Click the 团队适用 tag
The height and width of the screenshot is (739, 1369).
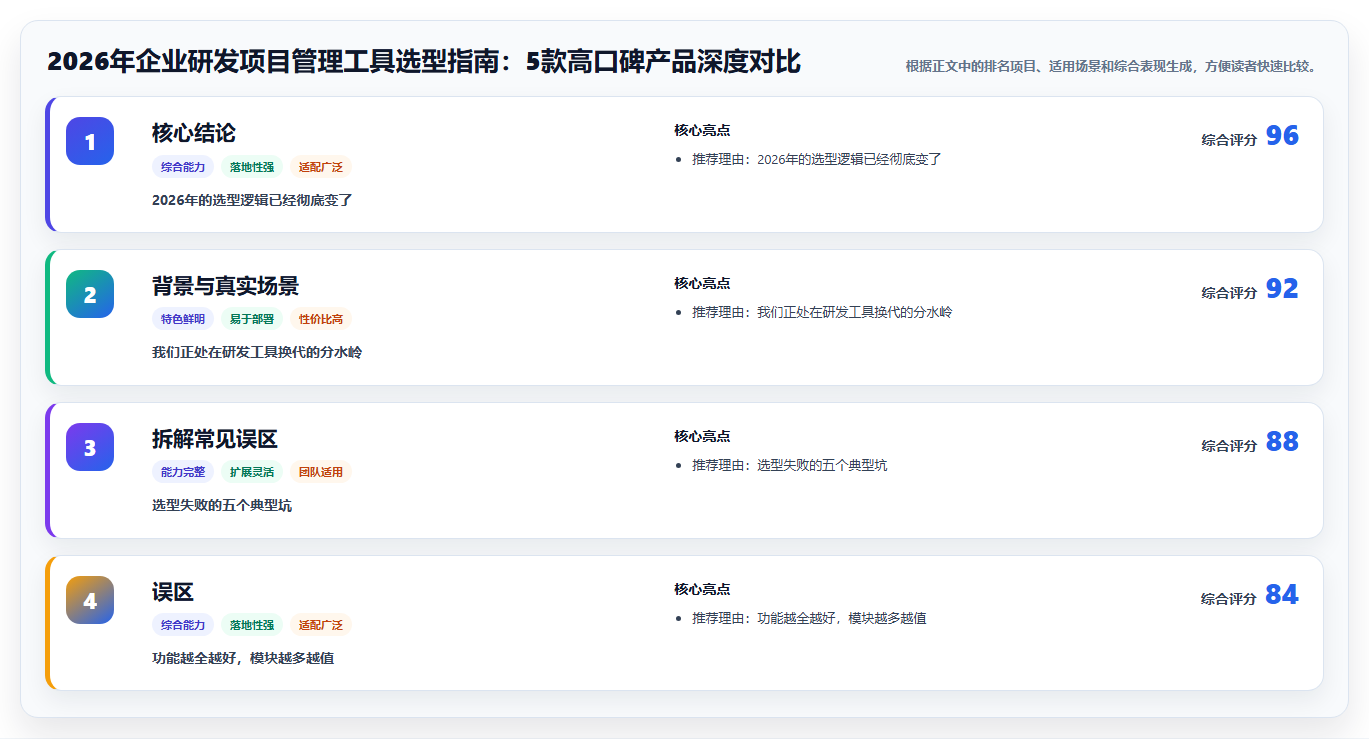pyautogui.click(x=321, y=472)
